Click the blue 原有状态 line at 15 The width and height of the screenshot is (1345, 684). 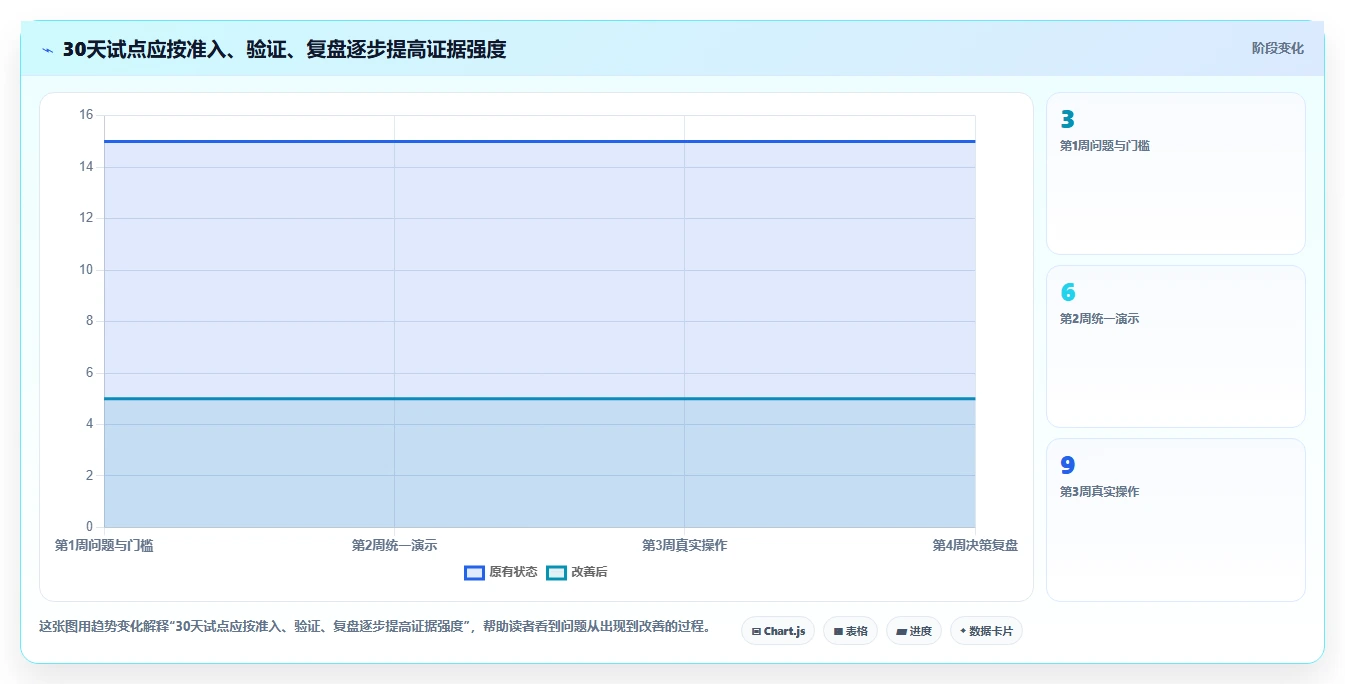point(539,141)
